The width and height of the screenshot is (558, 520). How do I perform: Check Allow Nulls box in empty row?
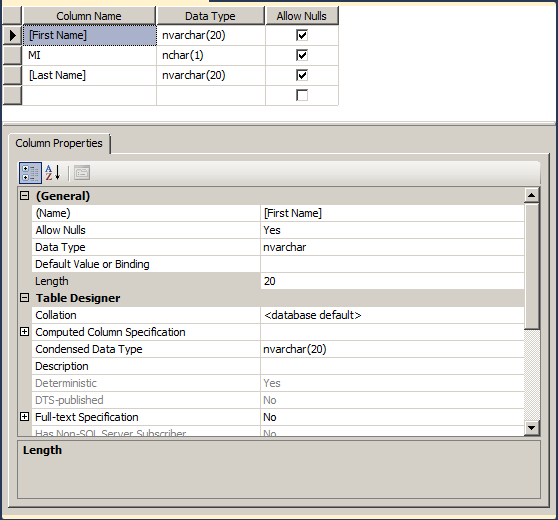click(302, 95)
